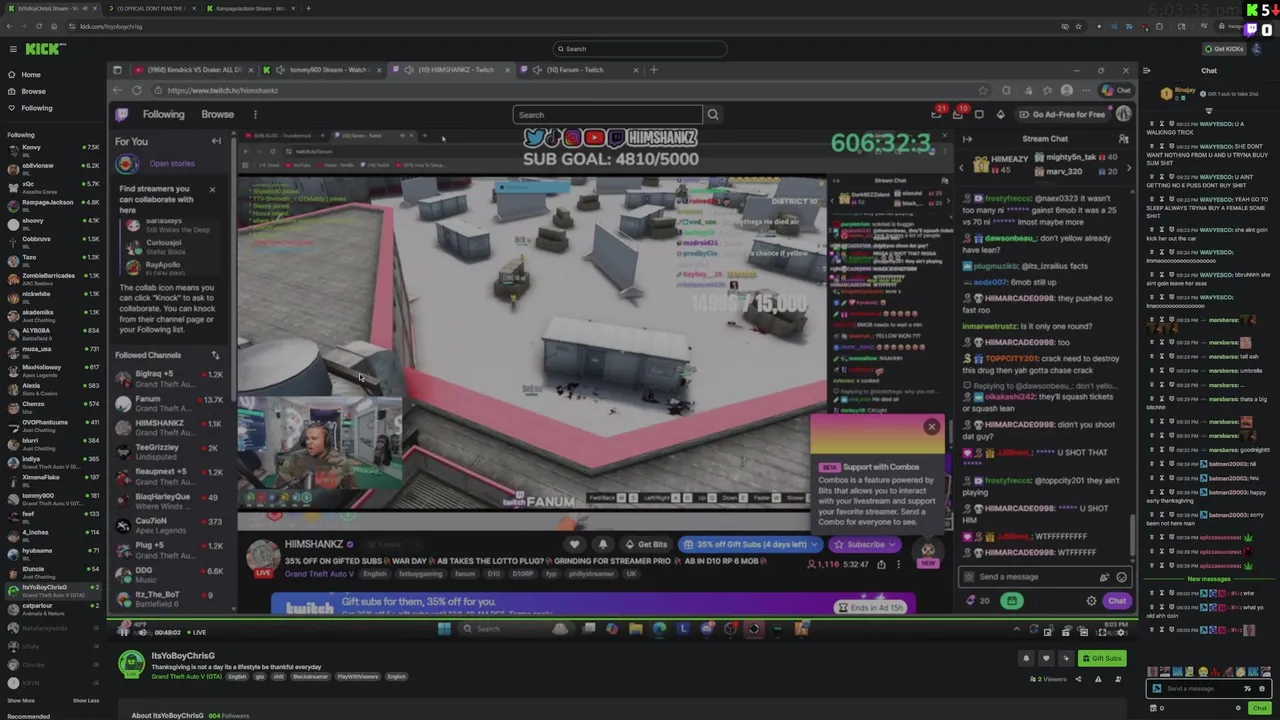Click the Blackstreamer tag
Screen dimensions: 1280x720
tap(313, 677)
